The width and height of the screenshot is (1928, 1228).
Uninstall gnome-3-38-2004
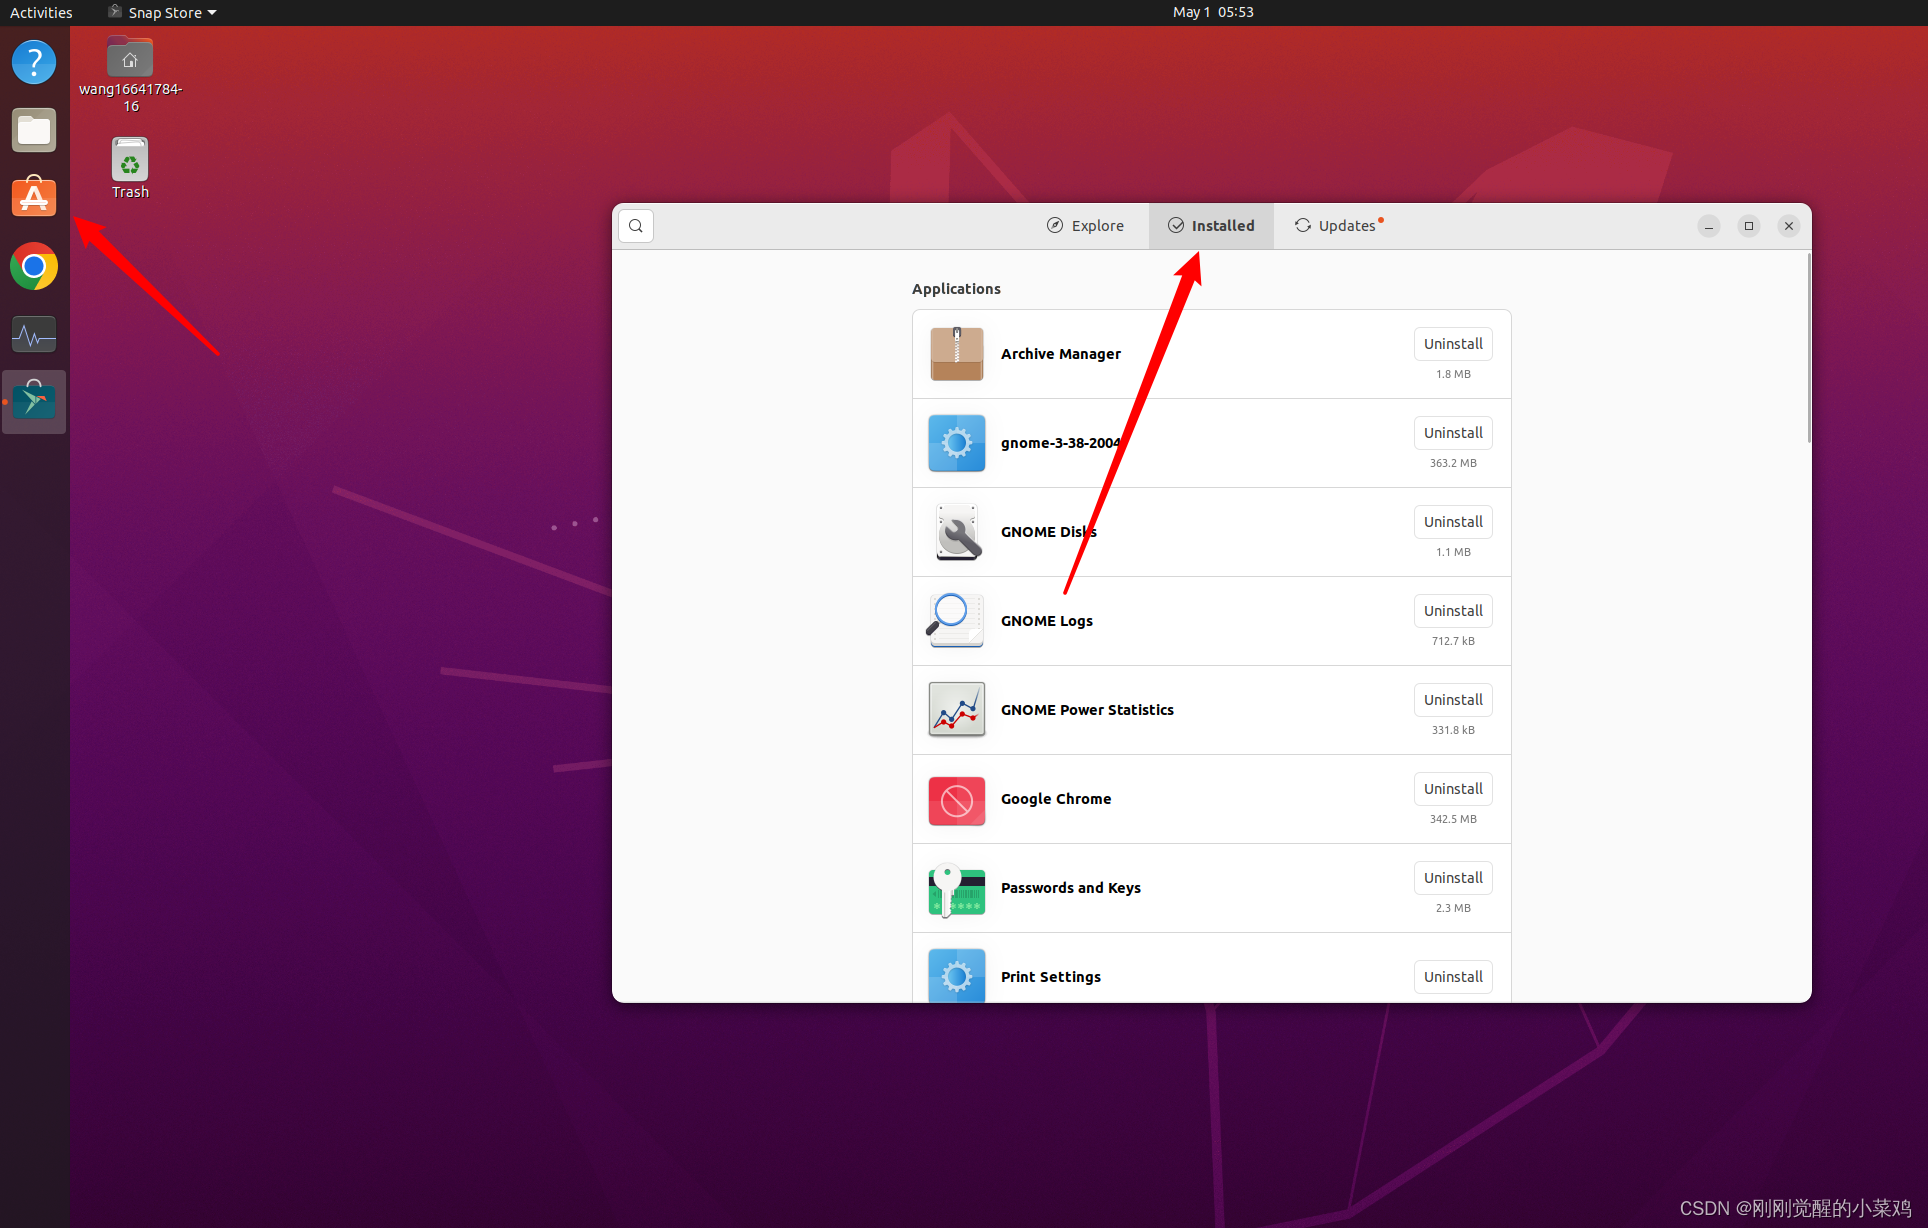pyautogui.click(x=1452, y=433)
